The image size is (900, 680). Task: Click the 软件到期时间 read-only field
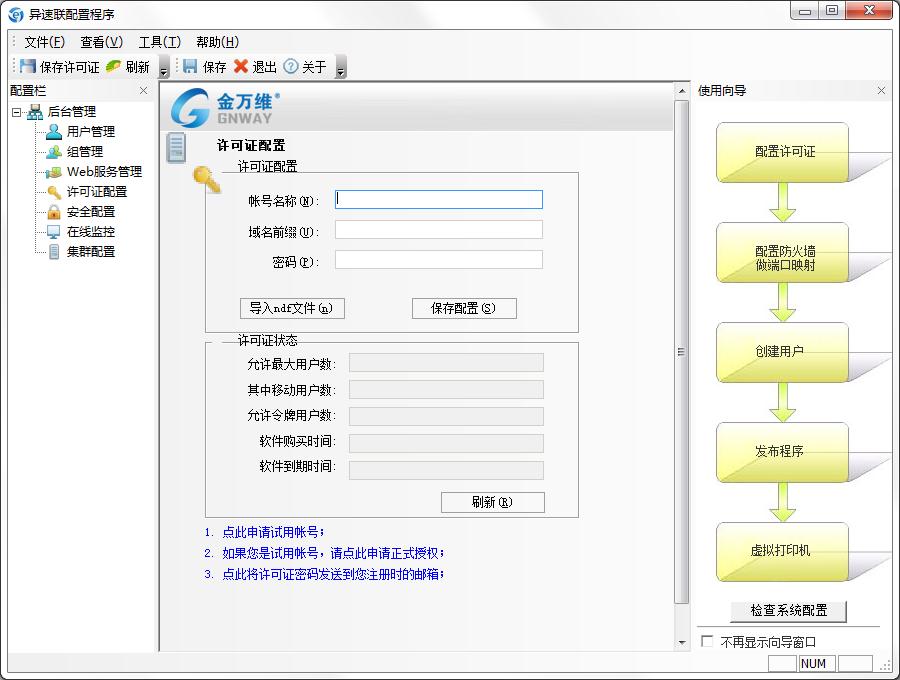pos(446,470)
